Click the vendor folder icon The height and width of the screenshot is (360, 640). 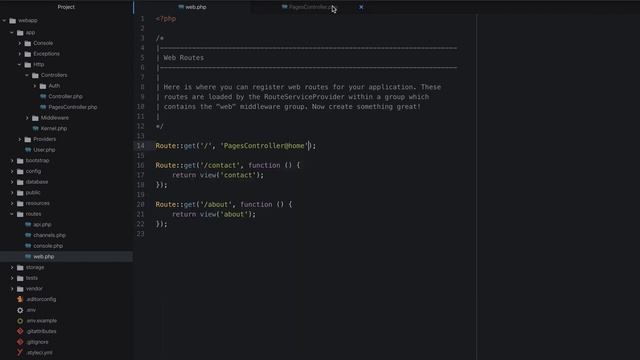coord(20,289)
